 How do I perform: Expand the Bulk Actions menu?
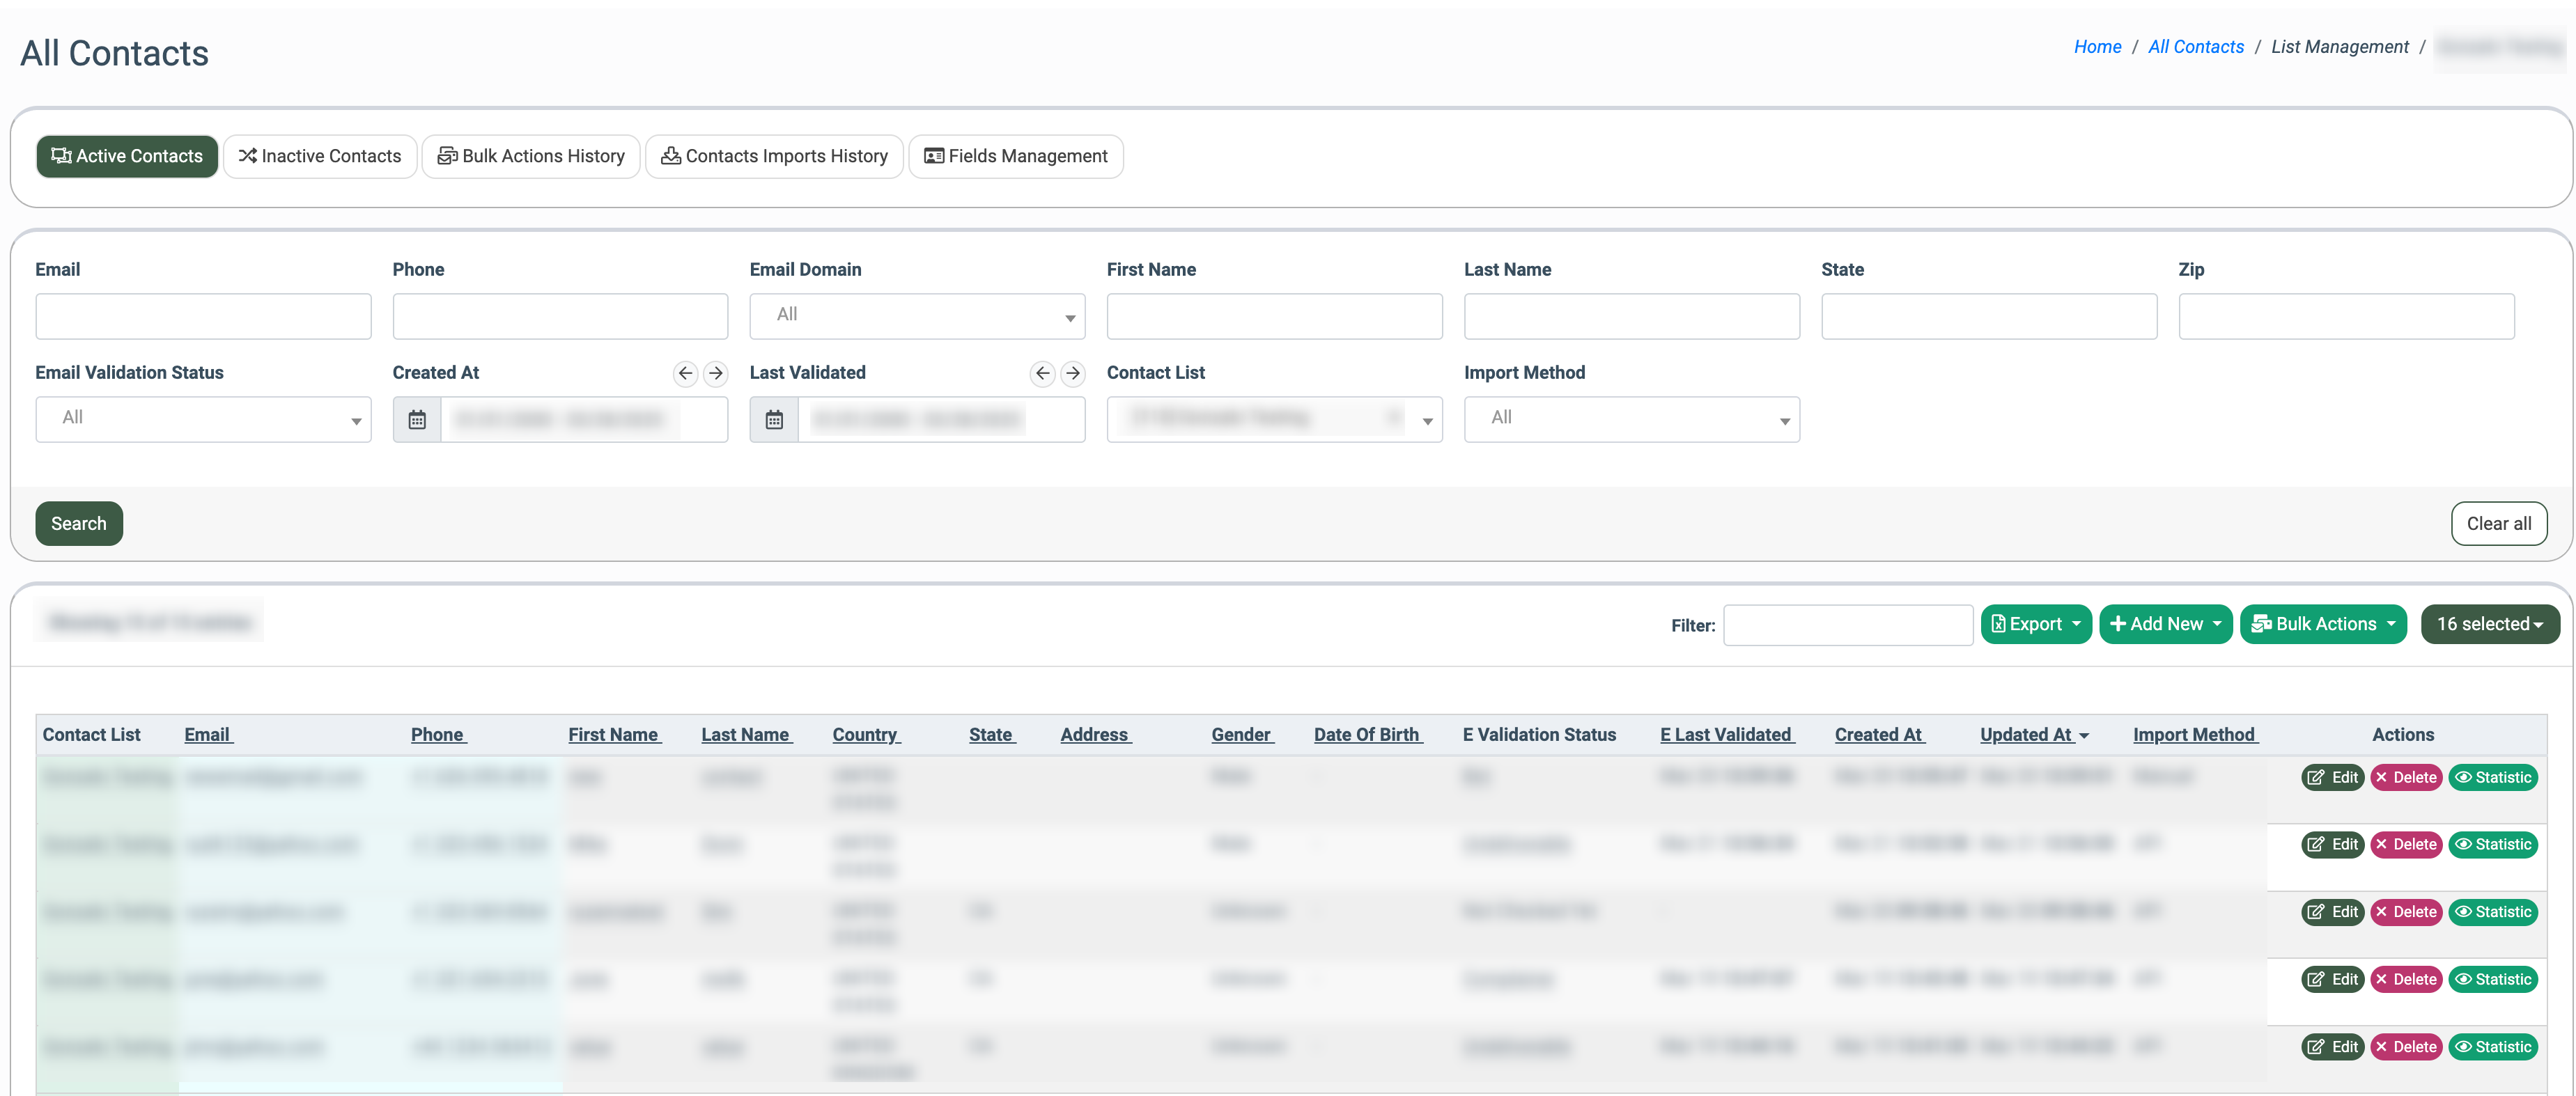tap(2323, 624)
